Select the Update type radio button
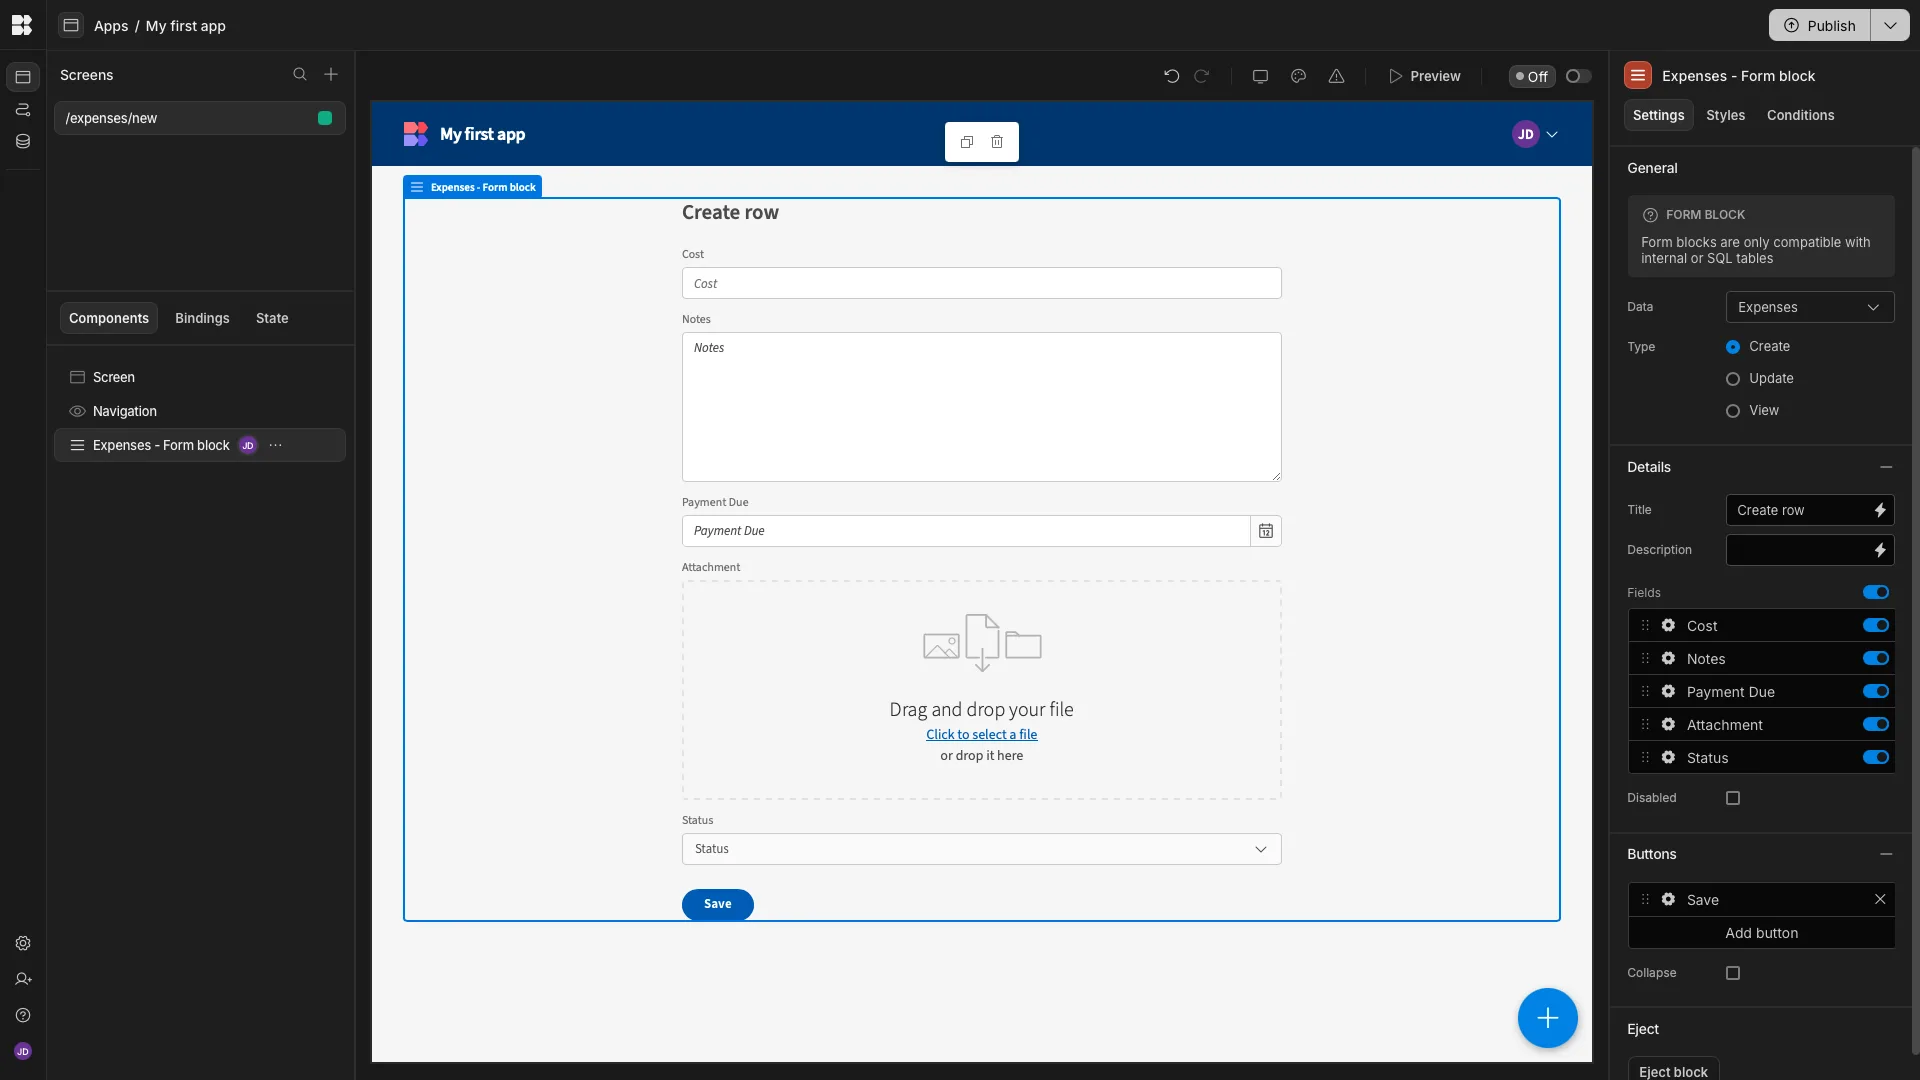The height and width of the screenshot is (1080, 1920). (1733, 379)
